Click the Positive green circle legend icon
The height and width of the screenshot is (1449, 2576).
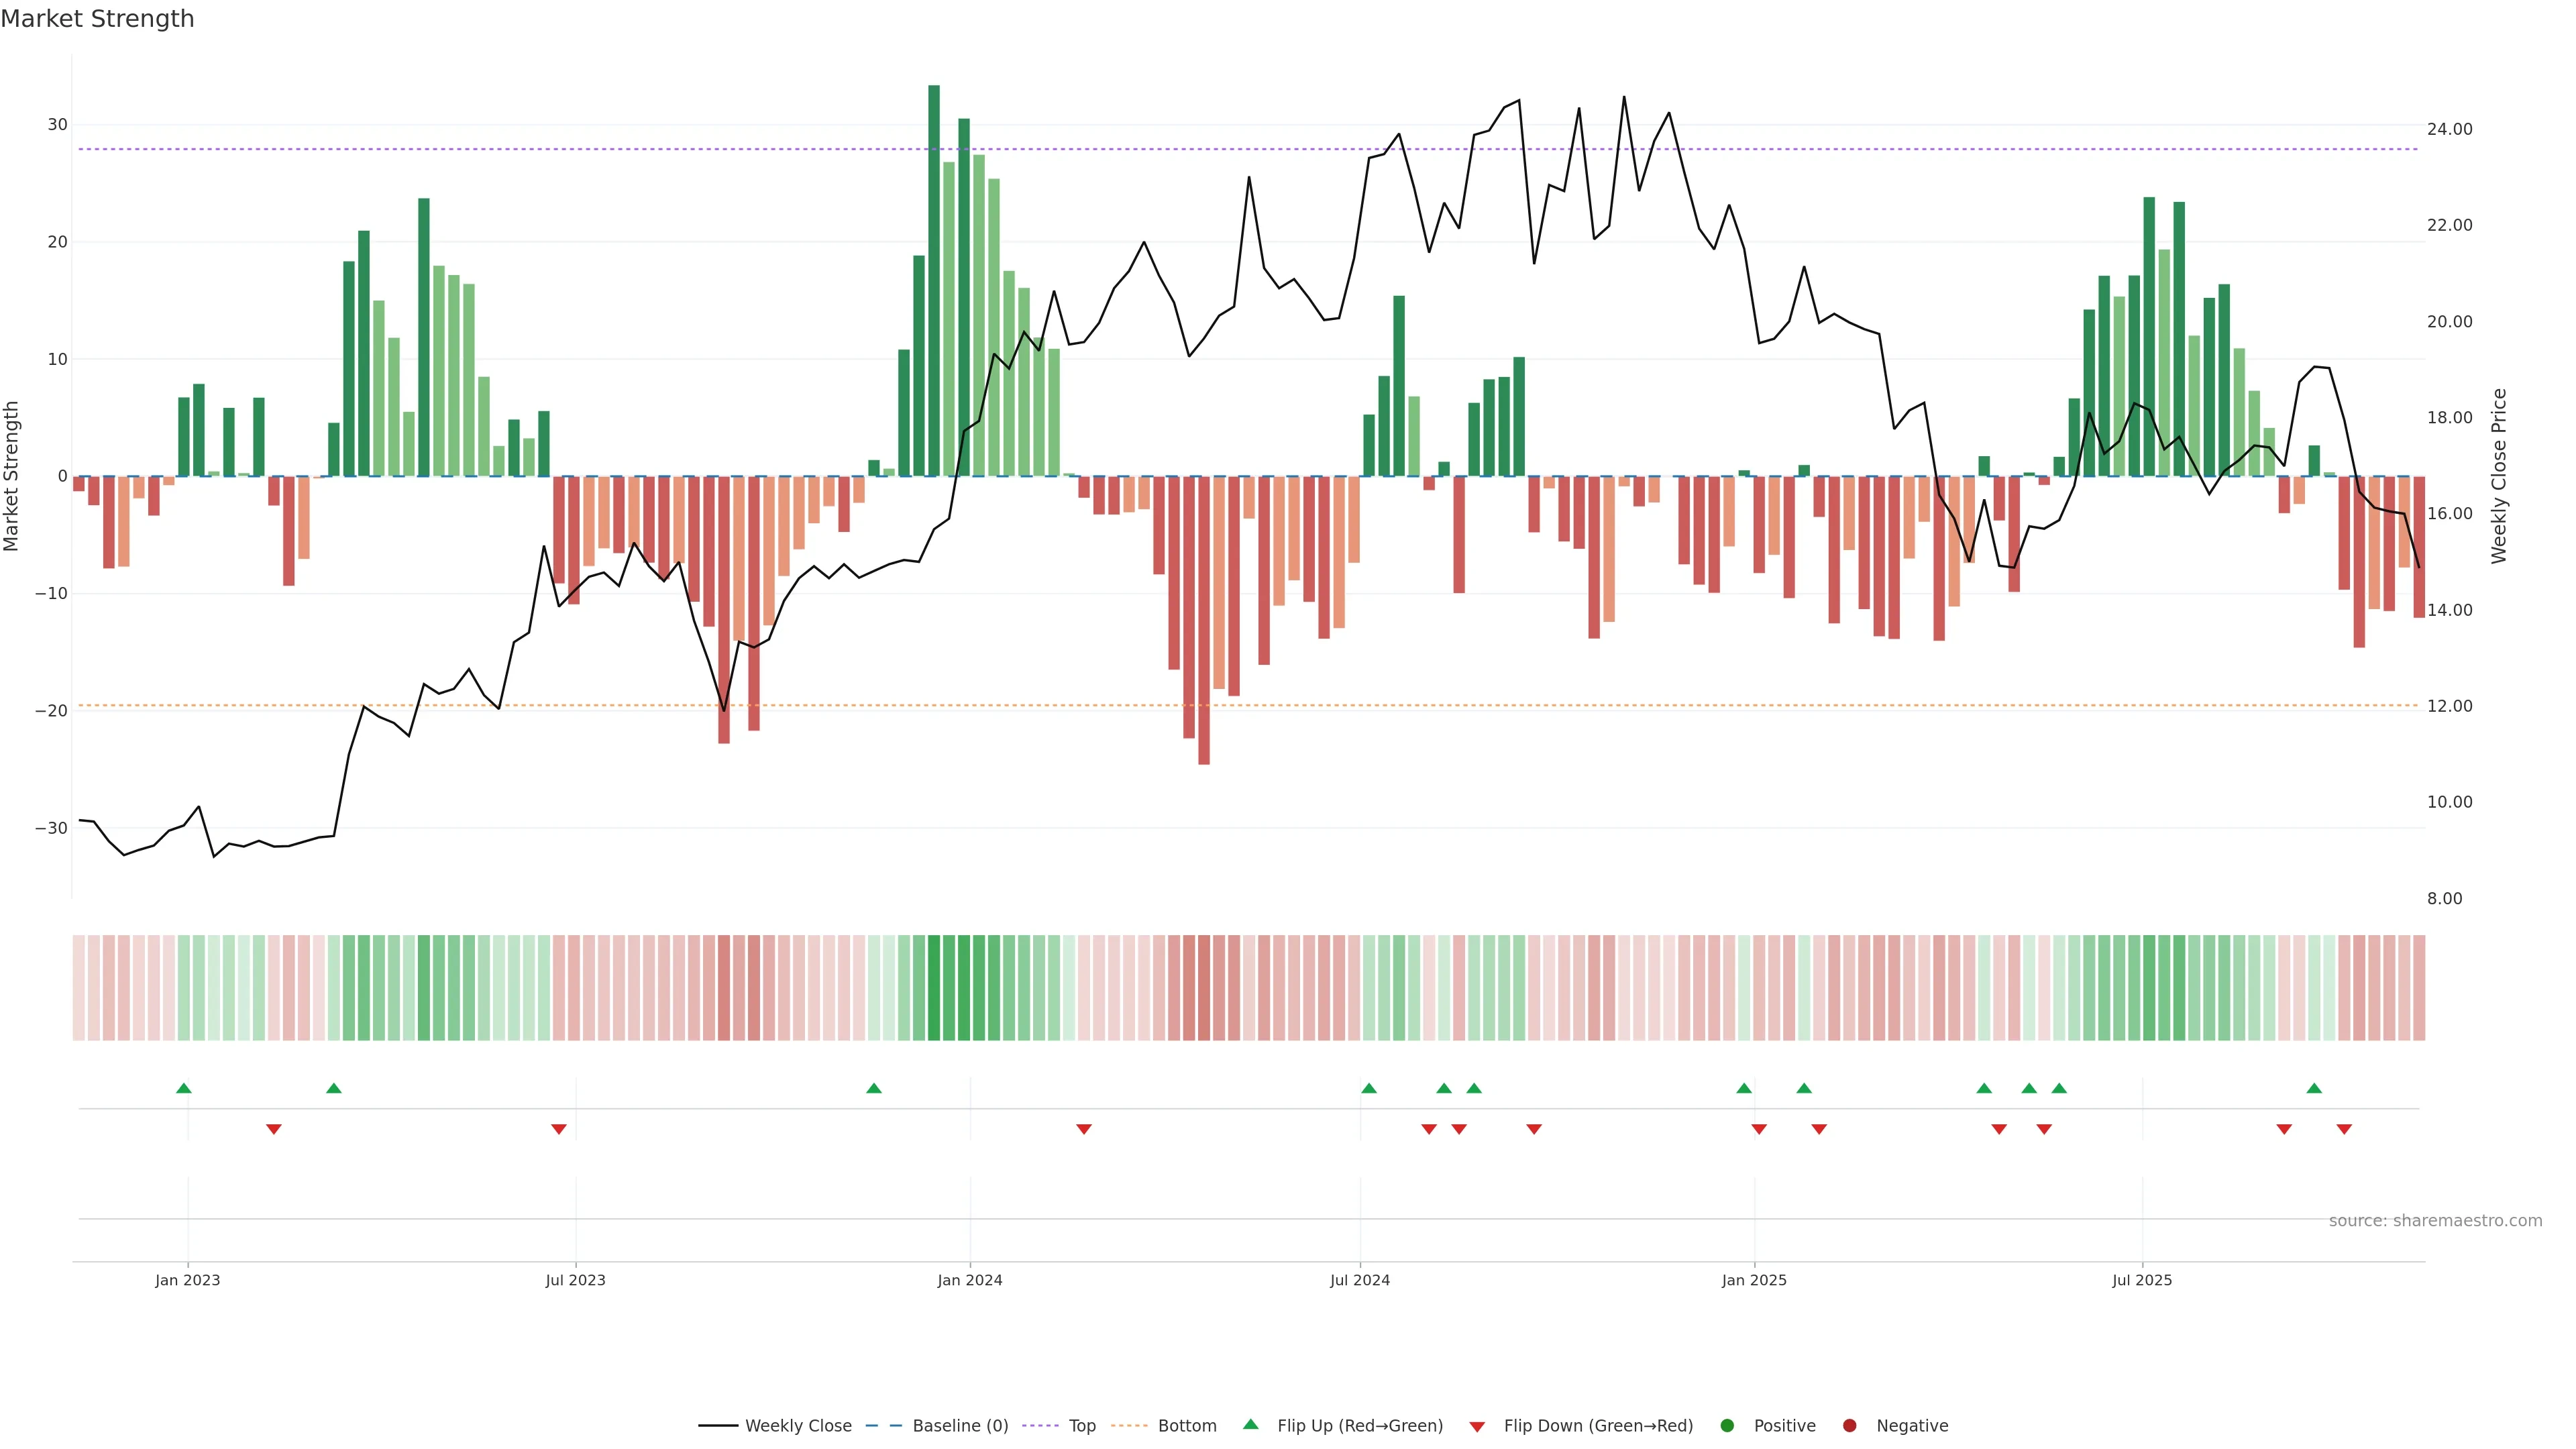(1727, 1426)
